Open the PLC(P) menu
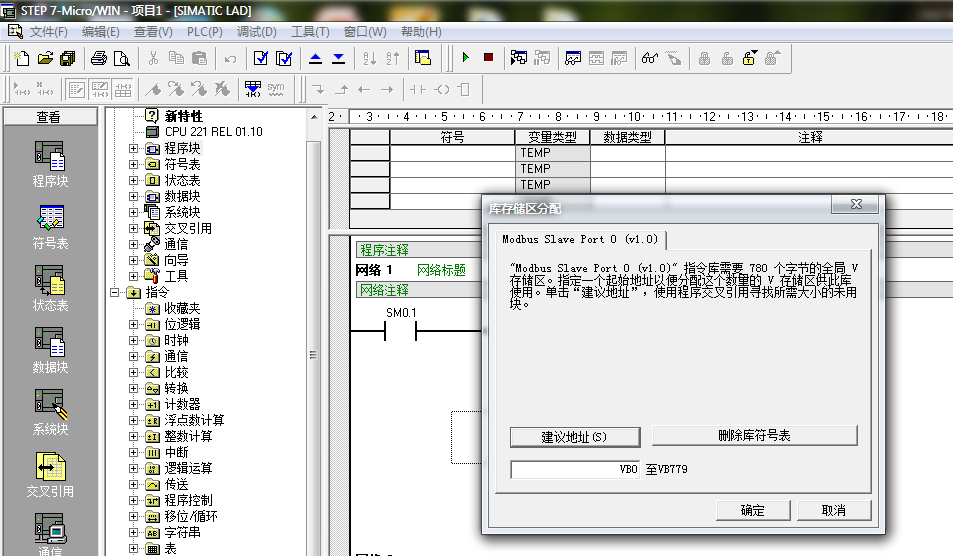The height and width of the screenshot is (556, 953). tap(205, 32)
